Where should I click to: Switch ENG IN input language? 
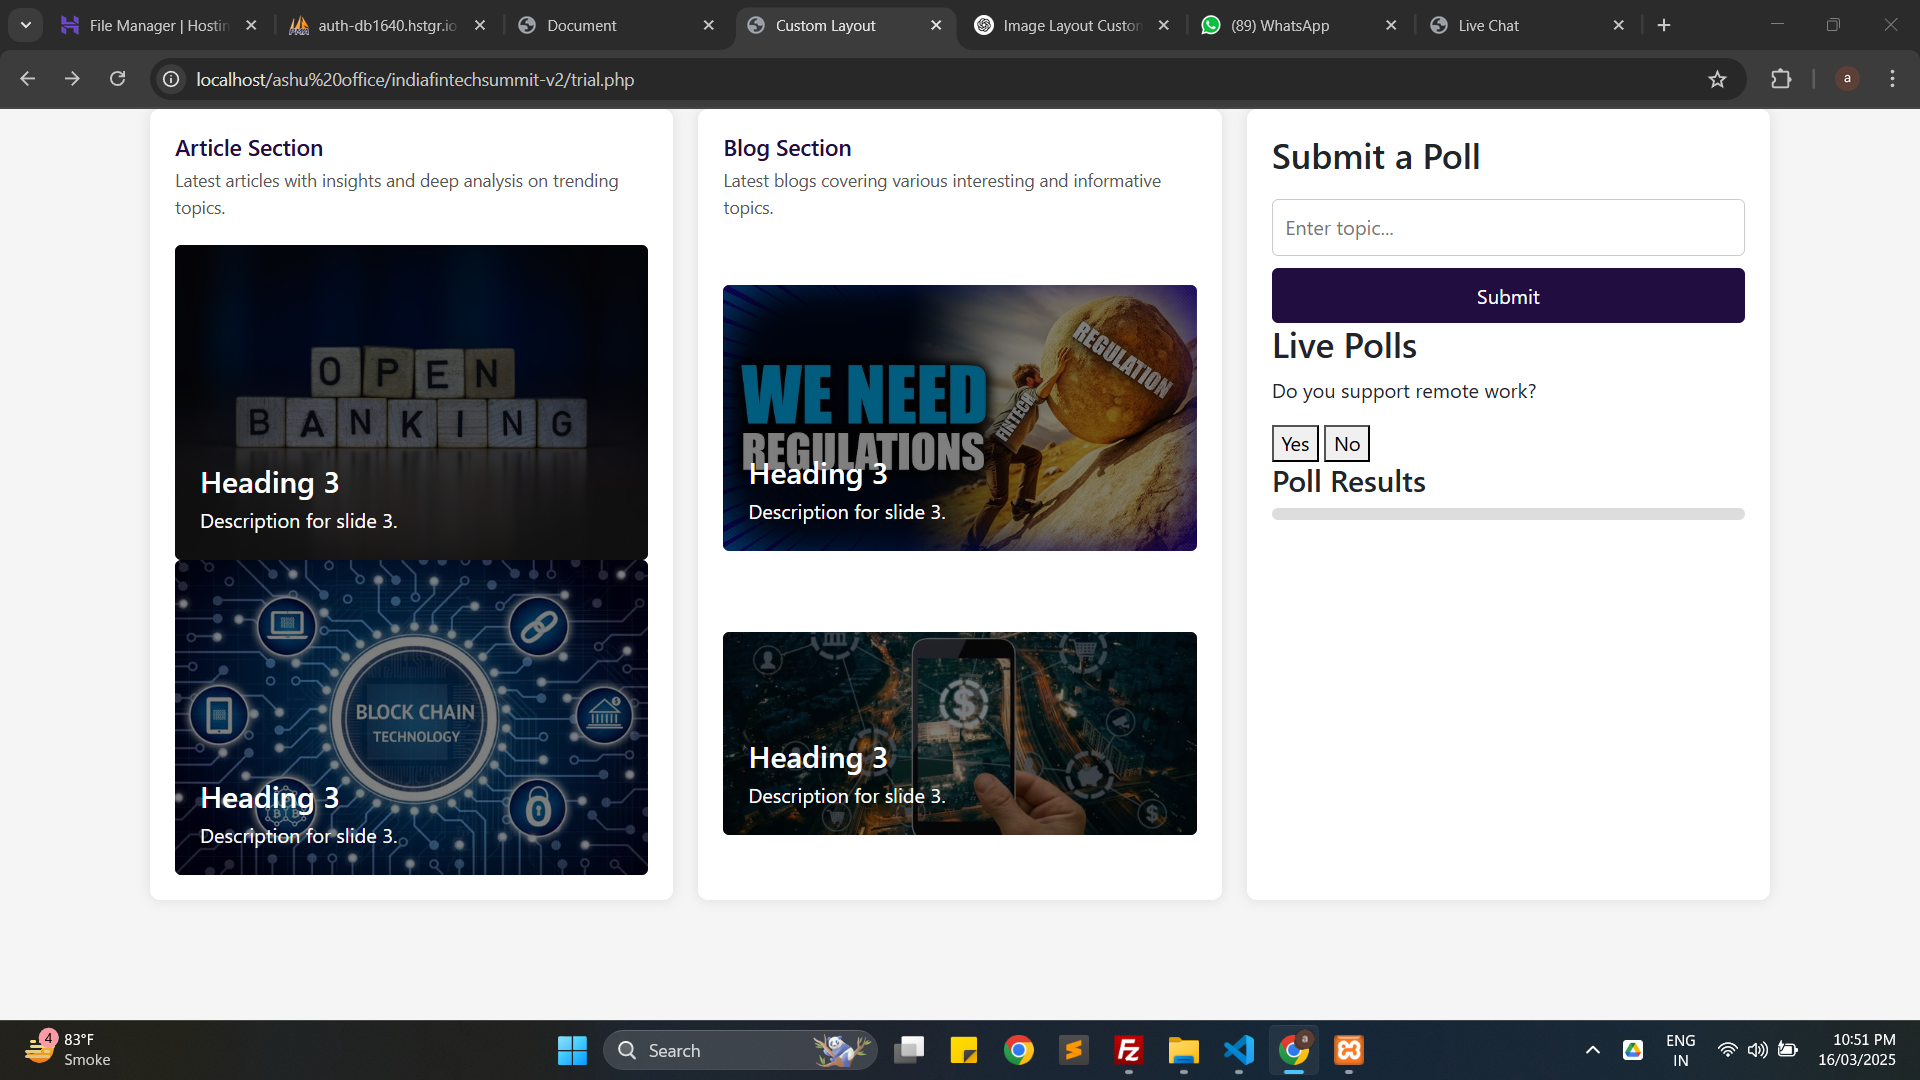[1681, 1050]
